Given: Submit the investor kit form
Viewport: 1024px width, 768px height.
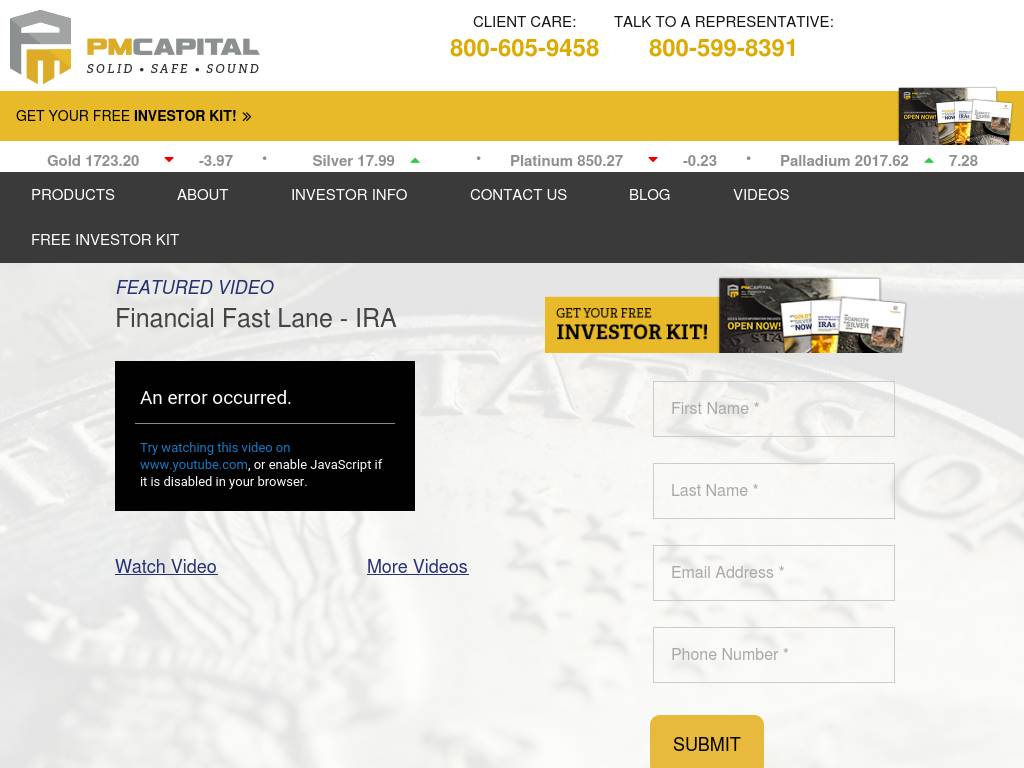Looking at the screenshot, I should pos(707,743).
